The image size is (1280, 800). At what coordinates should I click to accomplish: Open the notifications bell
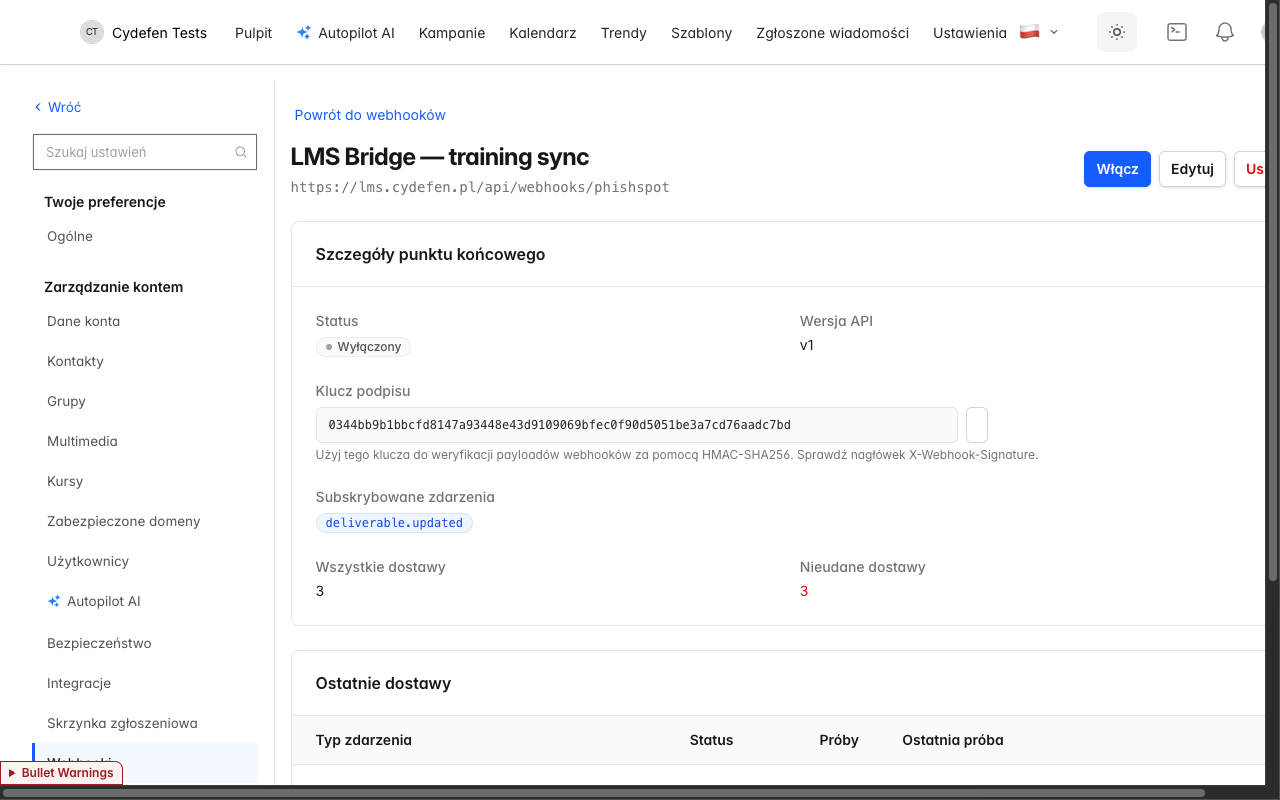[1225, 32]
